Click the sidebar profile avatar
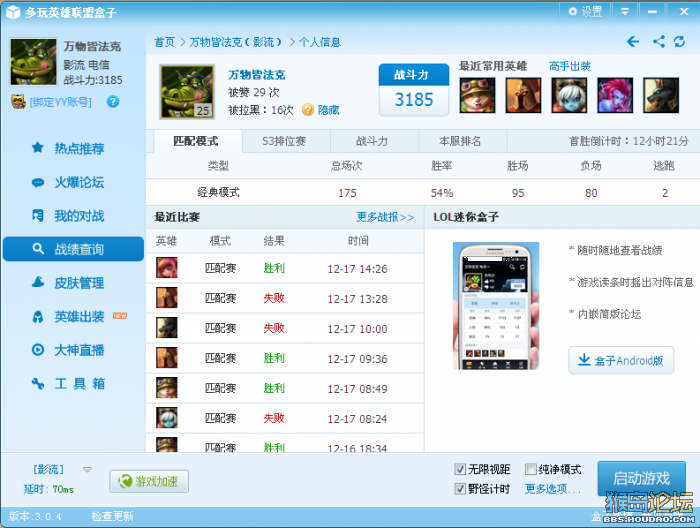This screenshot has width=700, height=528. [33, 62]
